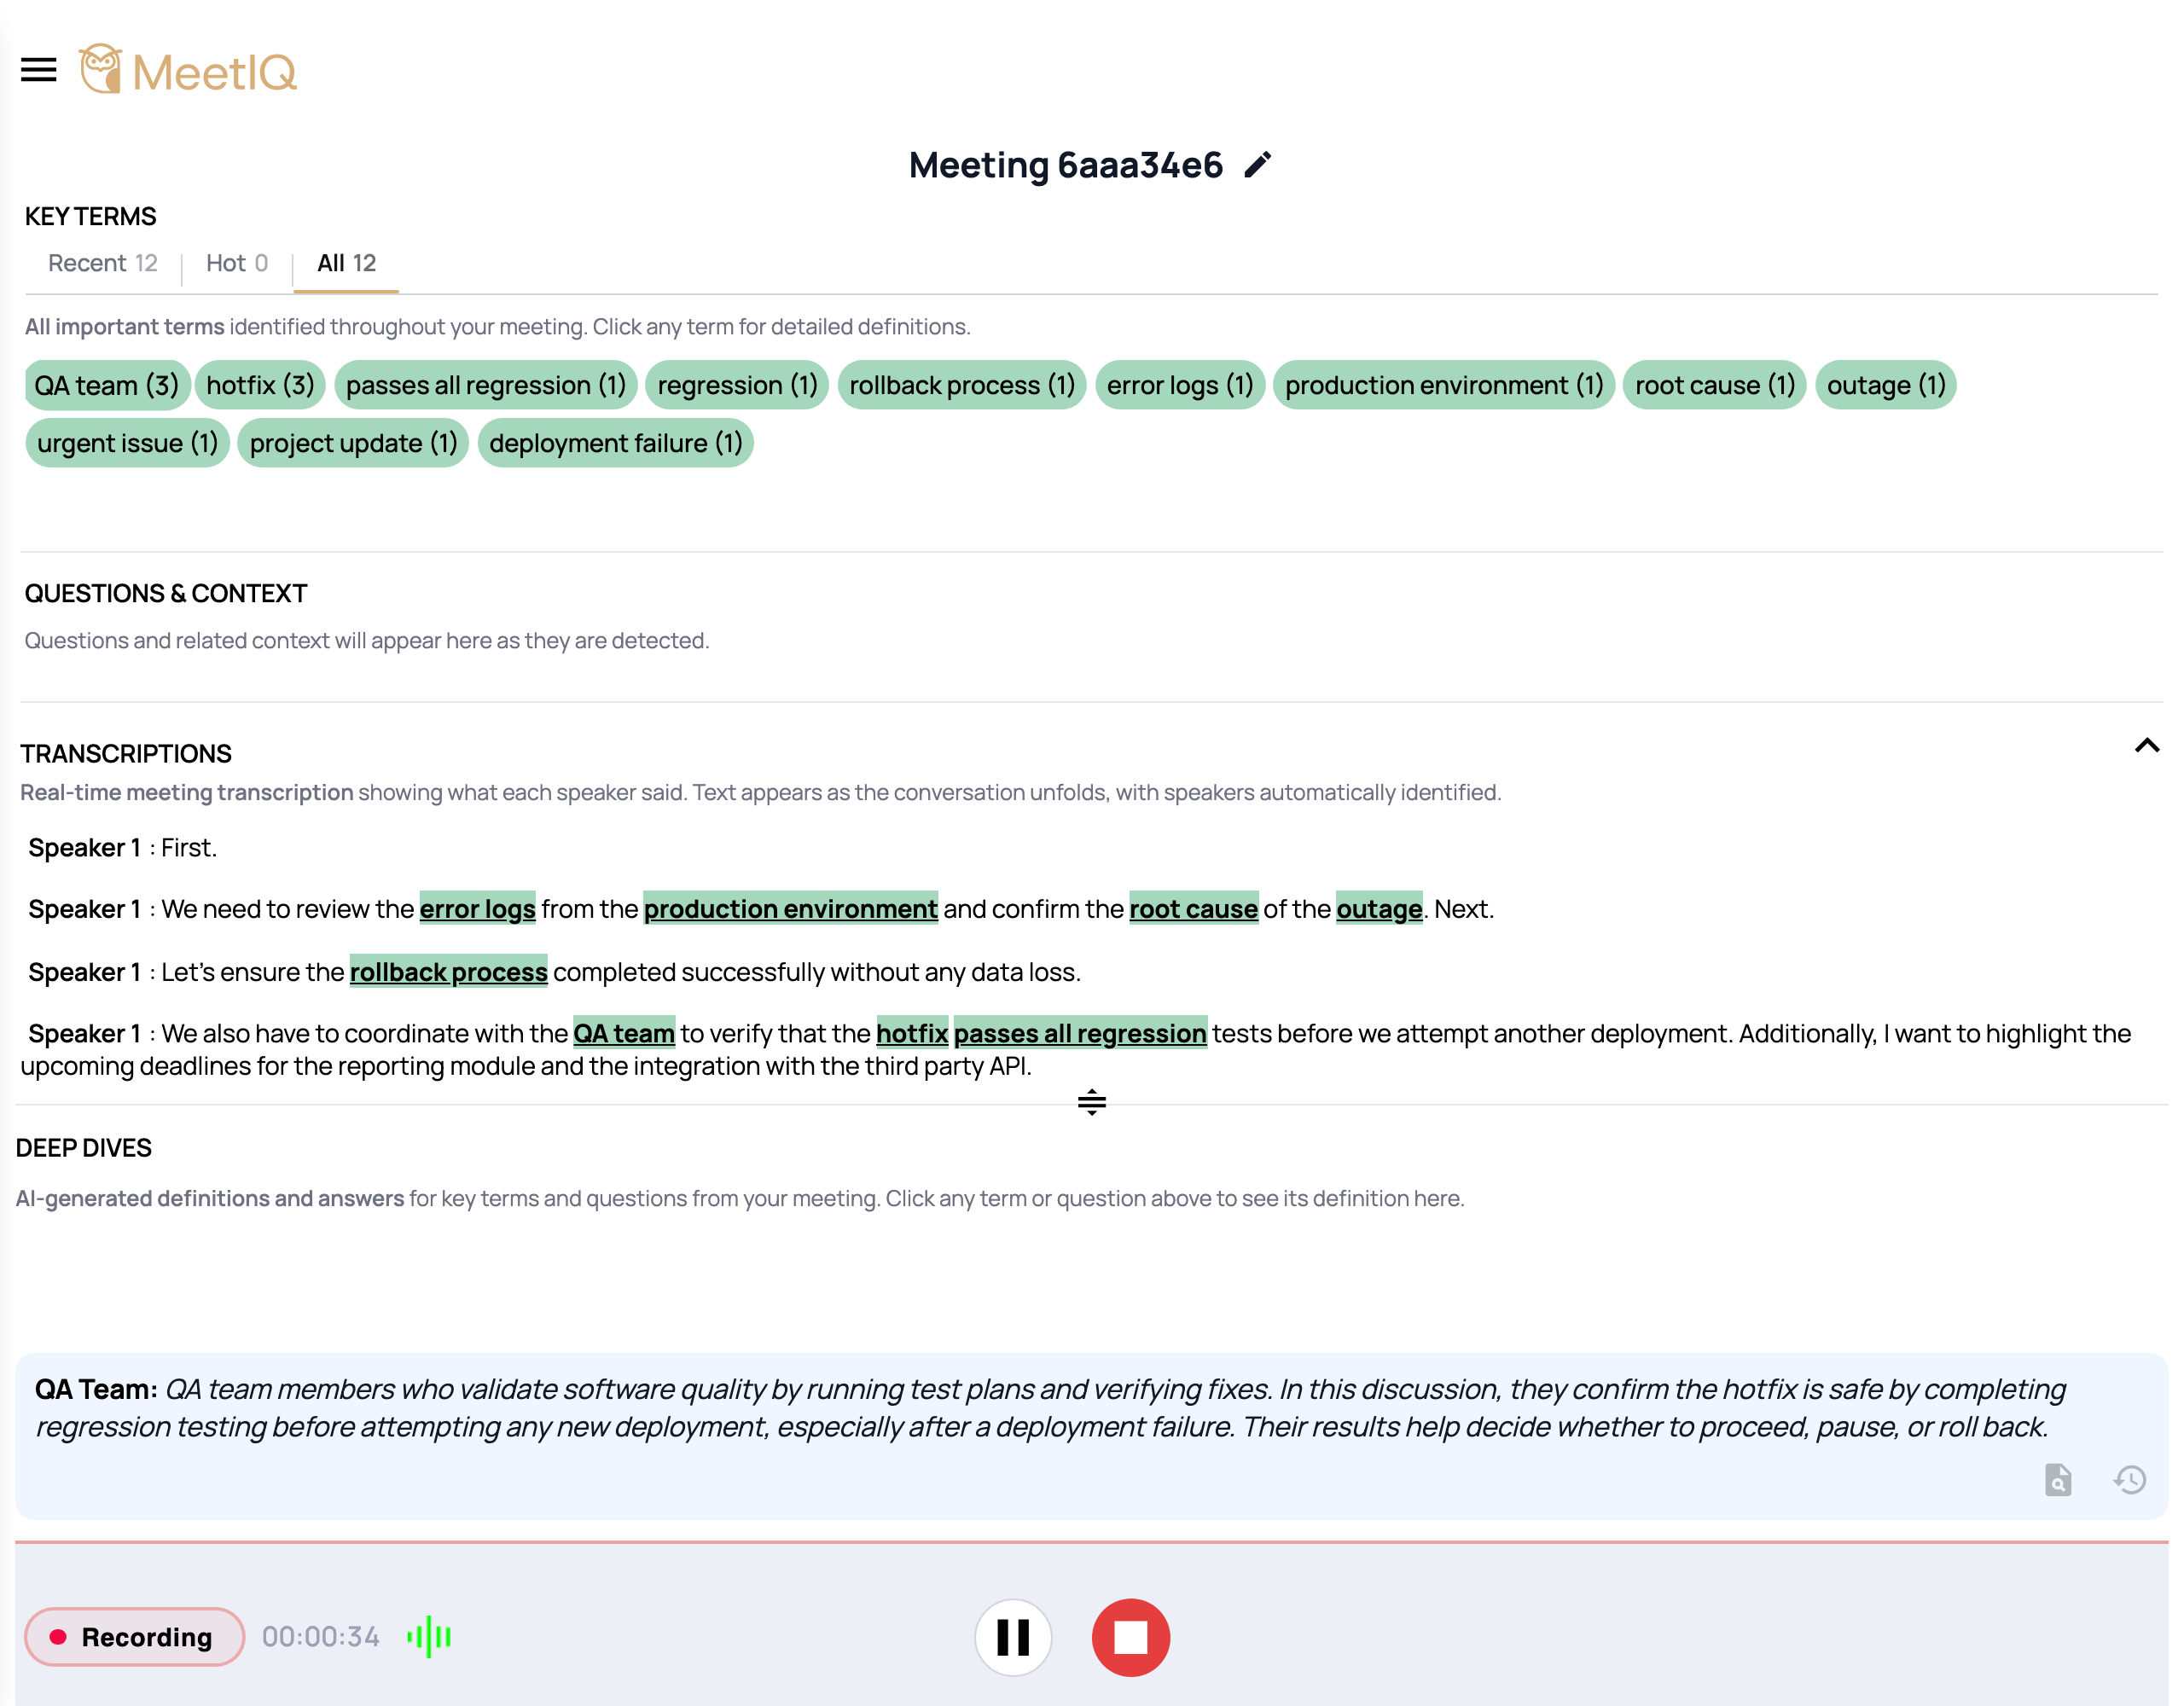This screenshot has height=1706, width=2184.
Task: Select the 'rollback process (1)' chip
Action: pyautogui.click(x=962, y=385)
